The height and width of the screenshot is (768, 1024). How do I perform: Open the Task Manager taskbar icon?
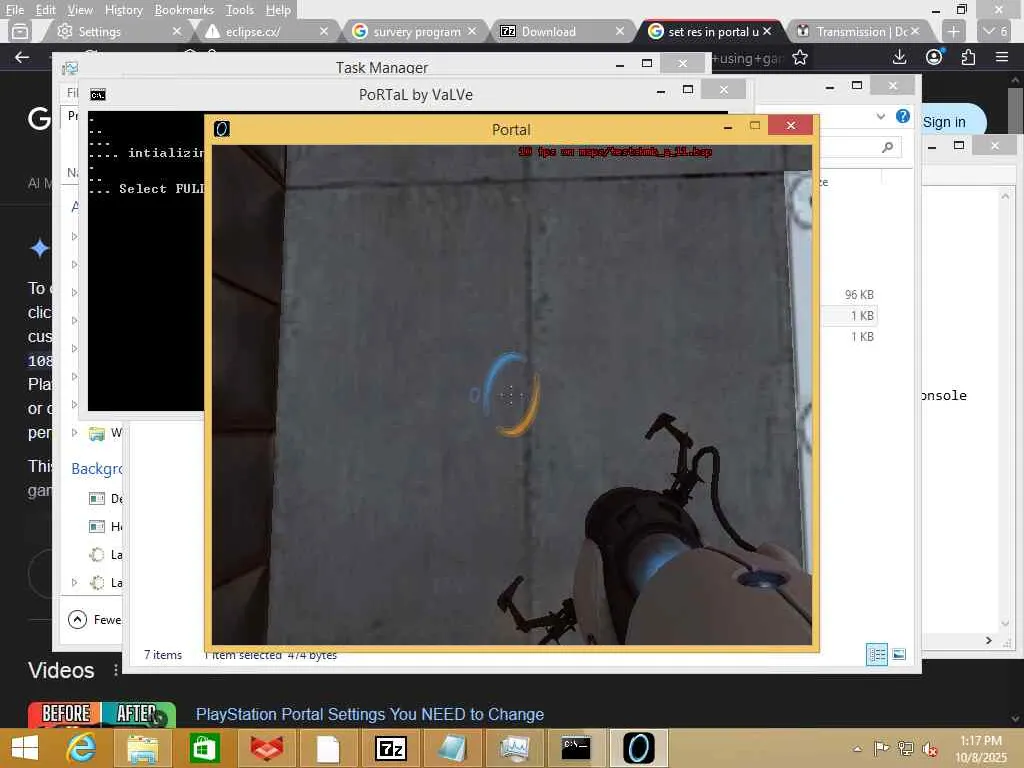point(514,748)
